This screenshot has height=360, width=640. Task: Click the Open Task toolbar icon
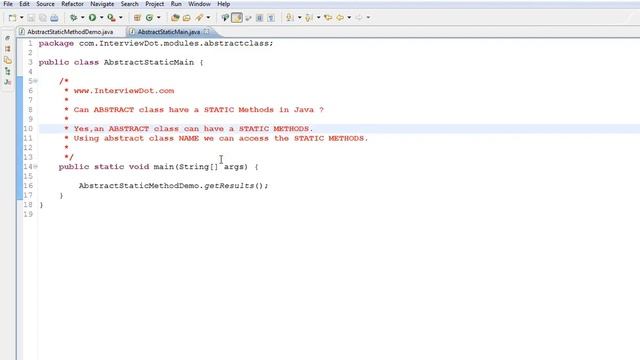click(x=187, y=18)
